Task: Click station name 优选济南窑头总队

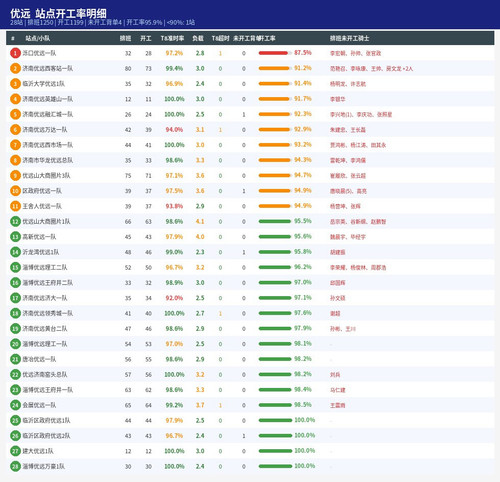Action: tap(45, 375)
